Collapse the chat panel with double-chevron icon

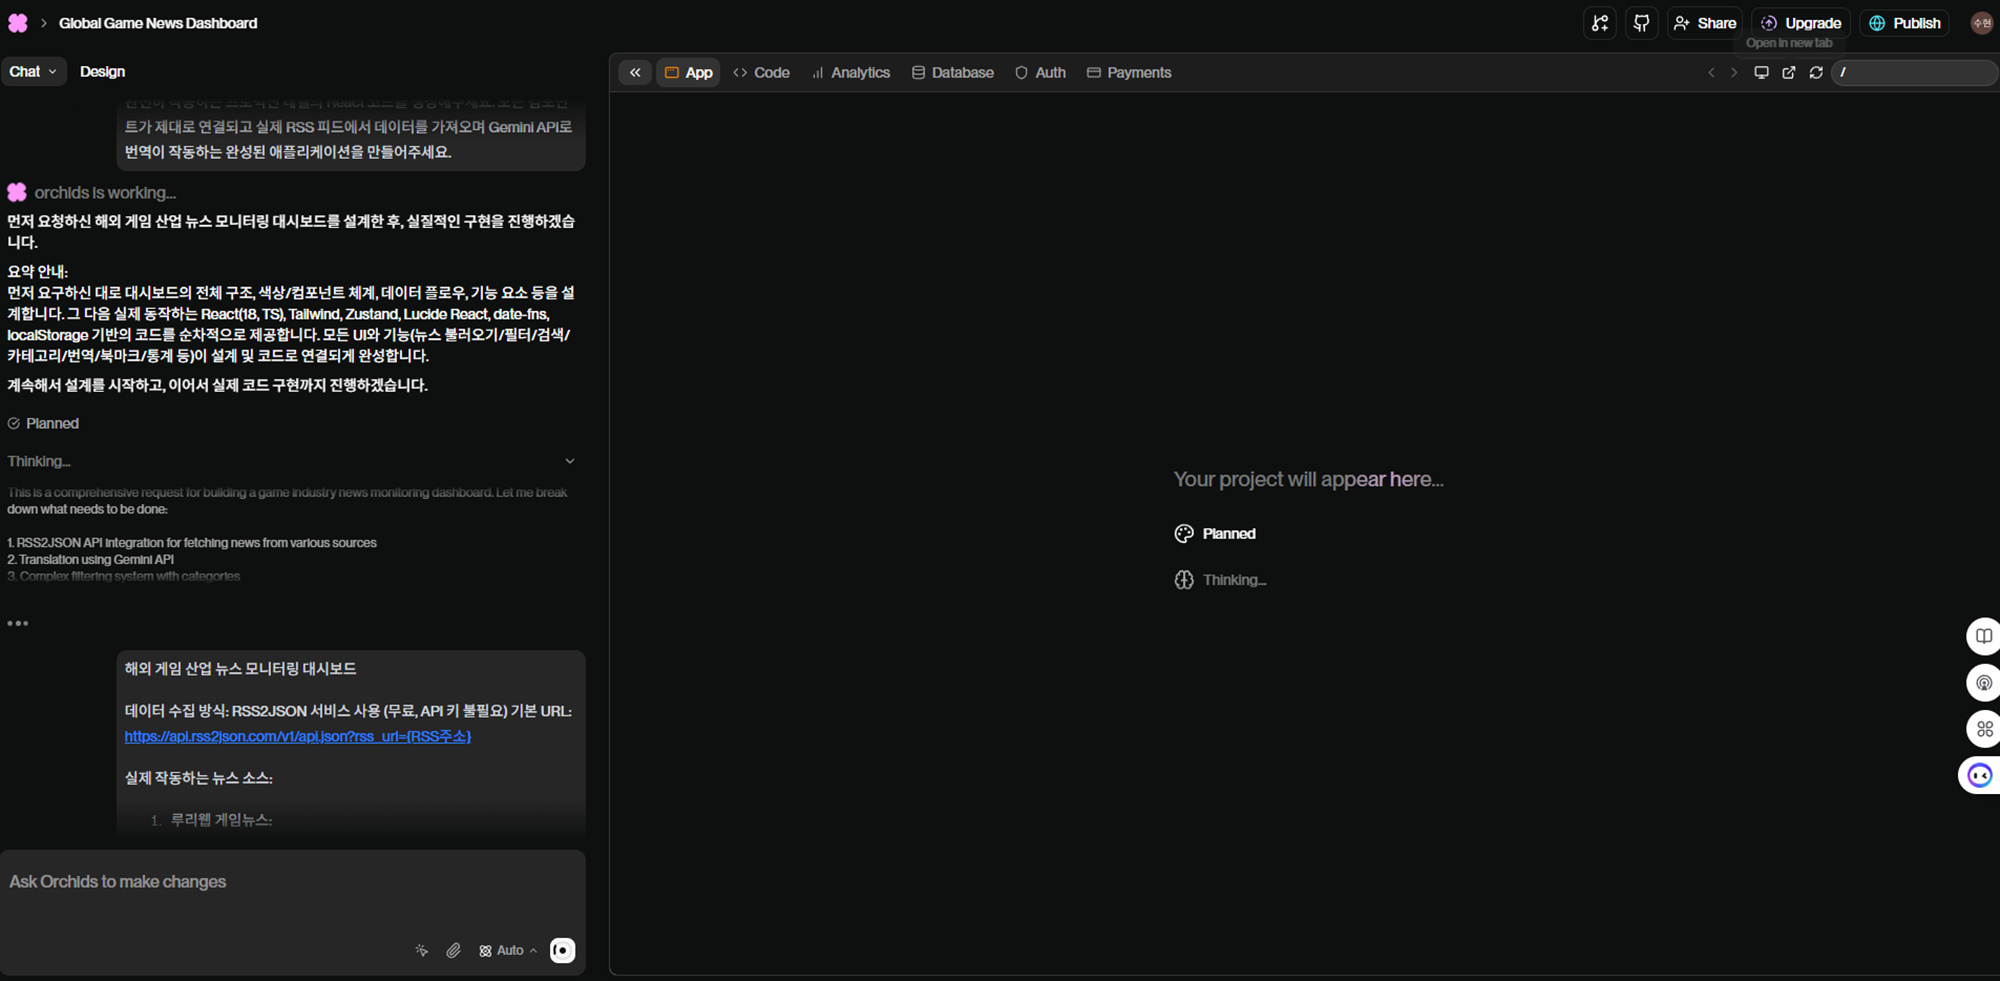pyautogui.click(x=635, y=73)
